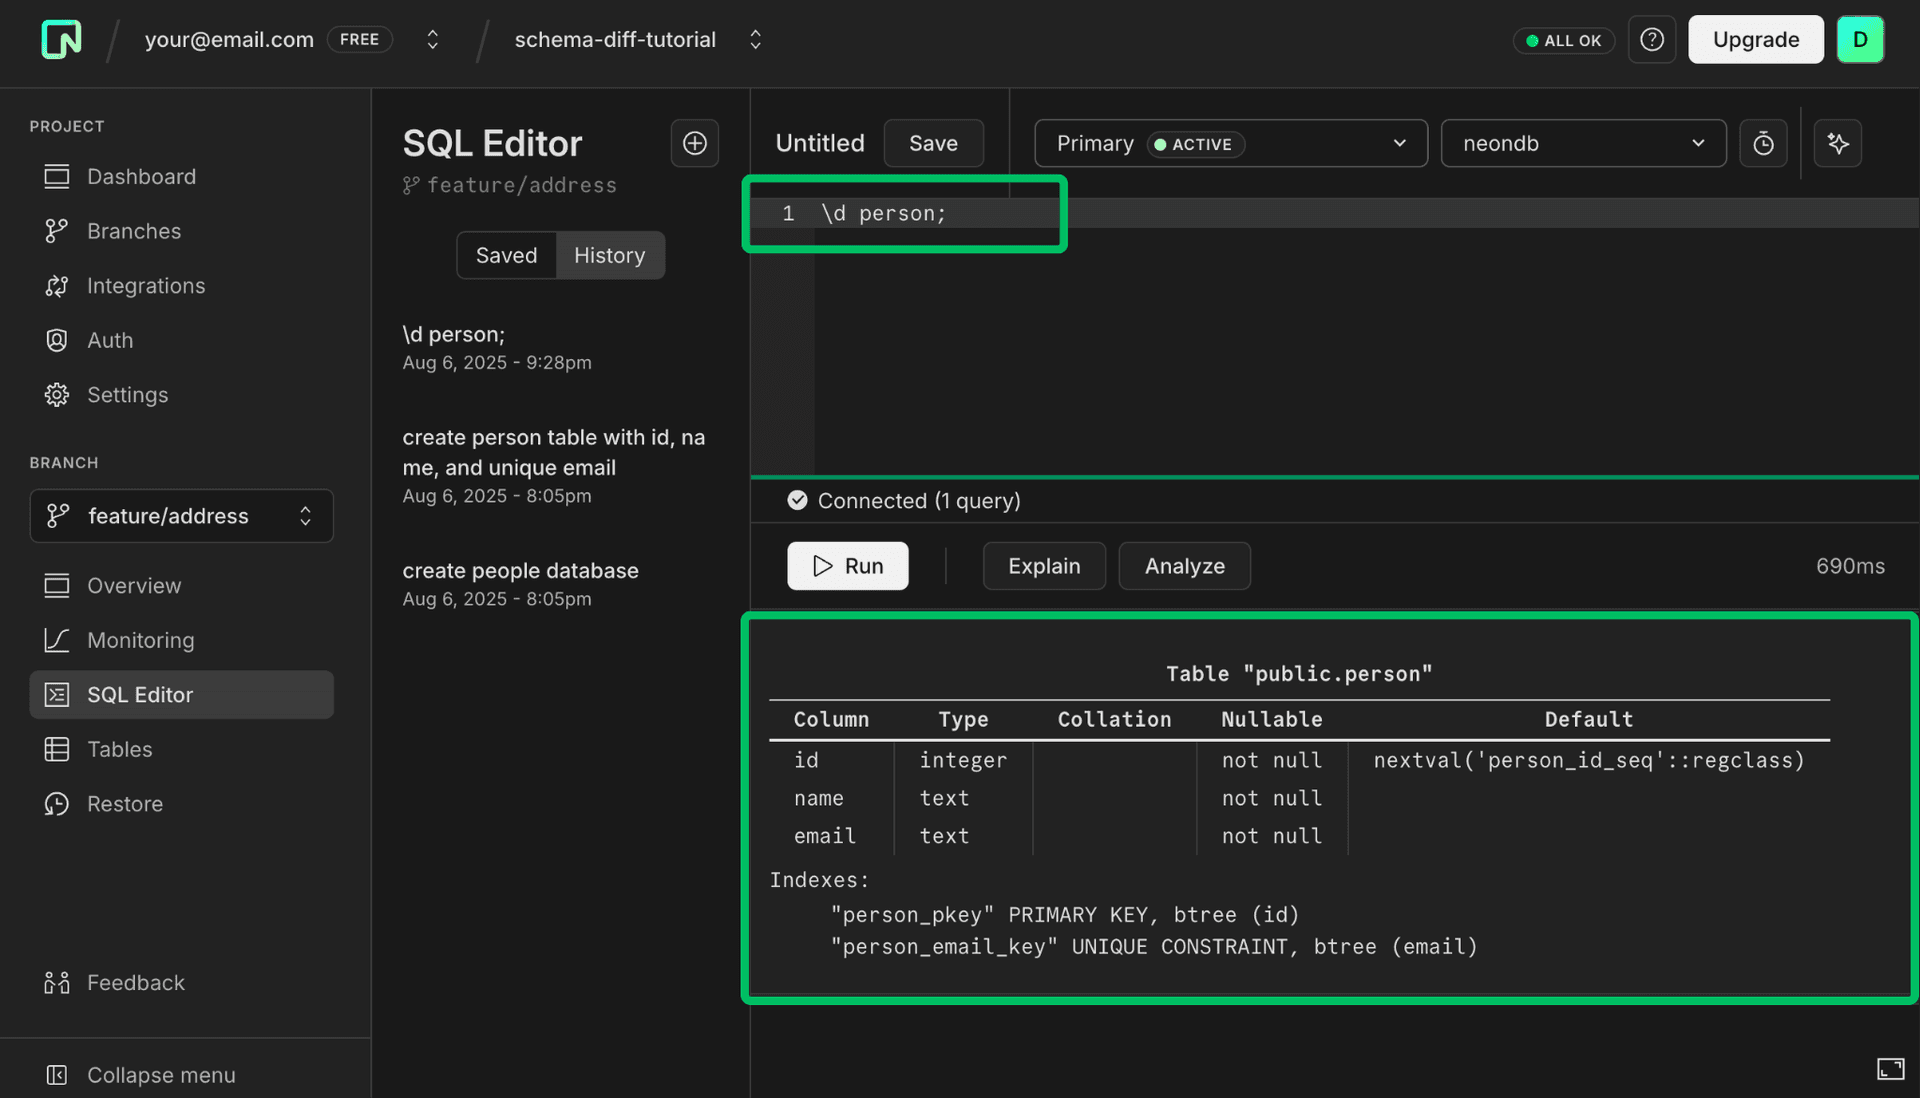
Task: Open the Primary branch dropdown
Action: pos(1229,143)
